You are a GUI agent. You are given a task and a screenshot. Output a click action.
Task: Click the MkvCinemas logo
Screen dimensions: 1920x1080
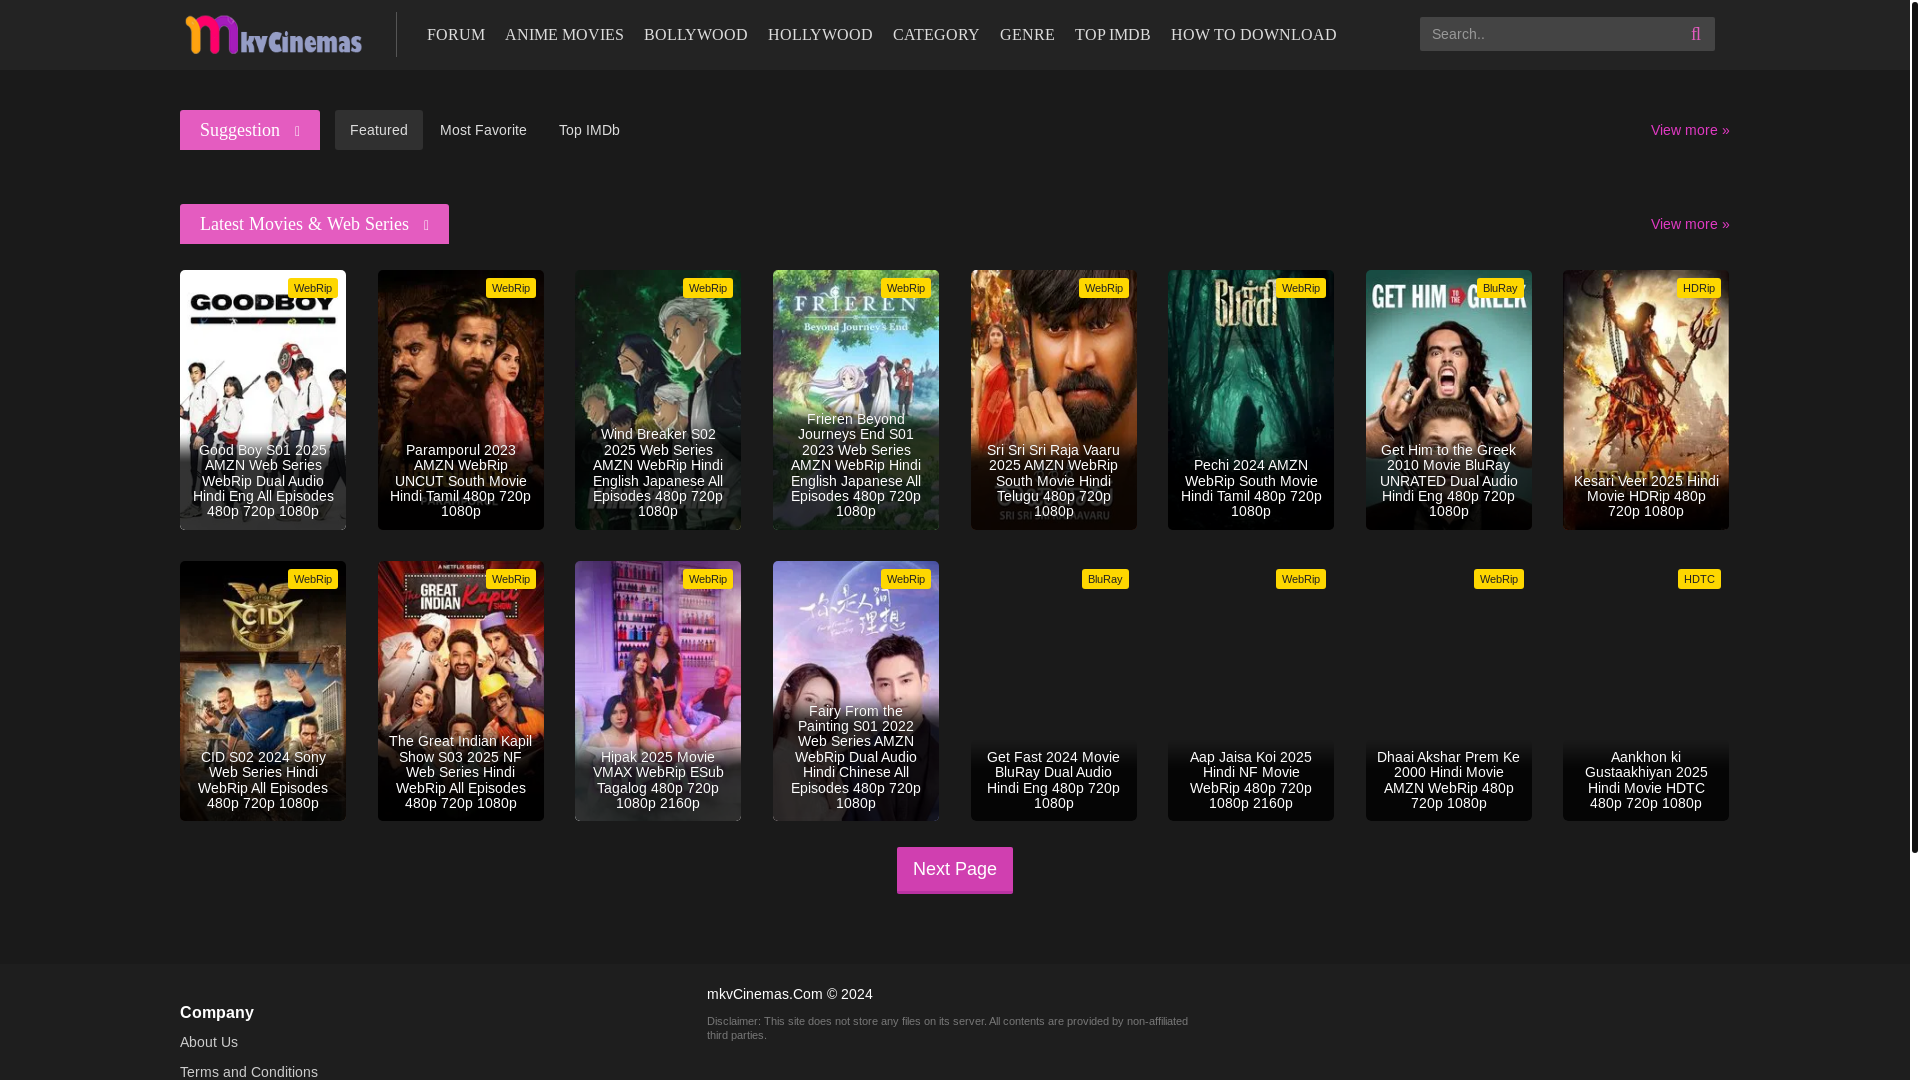(x=273, y=35)
